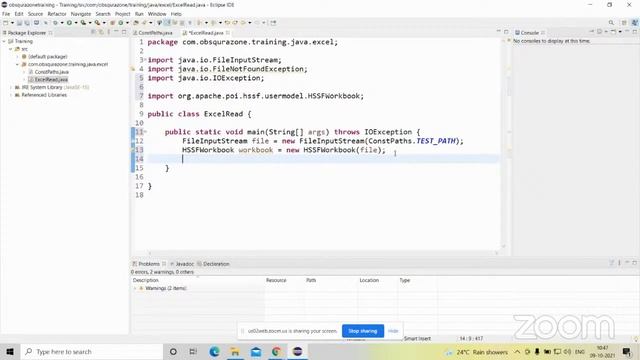Open the Edit menu
640x360 pixels.
[x=19, y=14]
